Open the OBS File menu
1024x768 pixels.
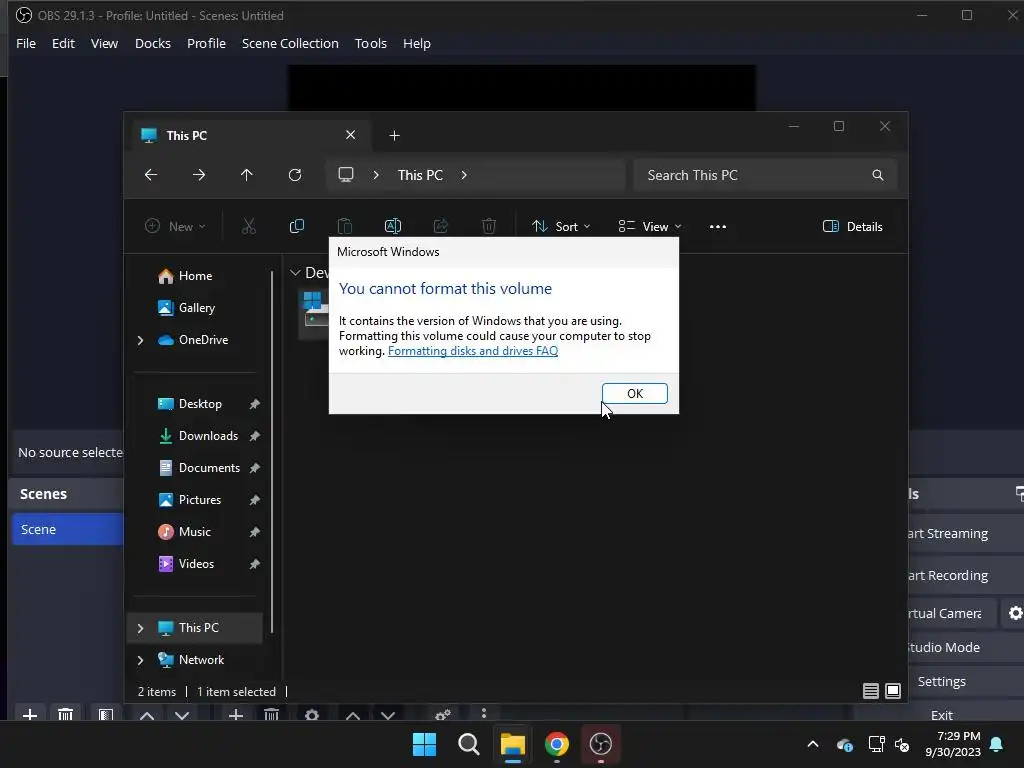[26, 43]
